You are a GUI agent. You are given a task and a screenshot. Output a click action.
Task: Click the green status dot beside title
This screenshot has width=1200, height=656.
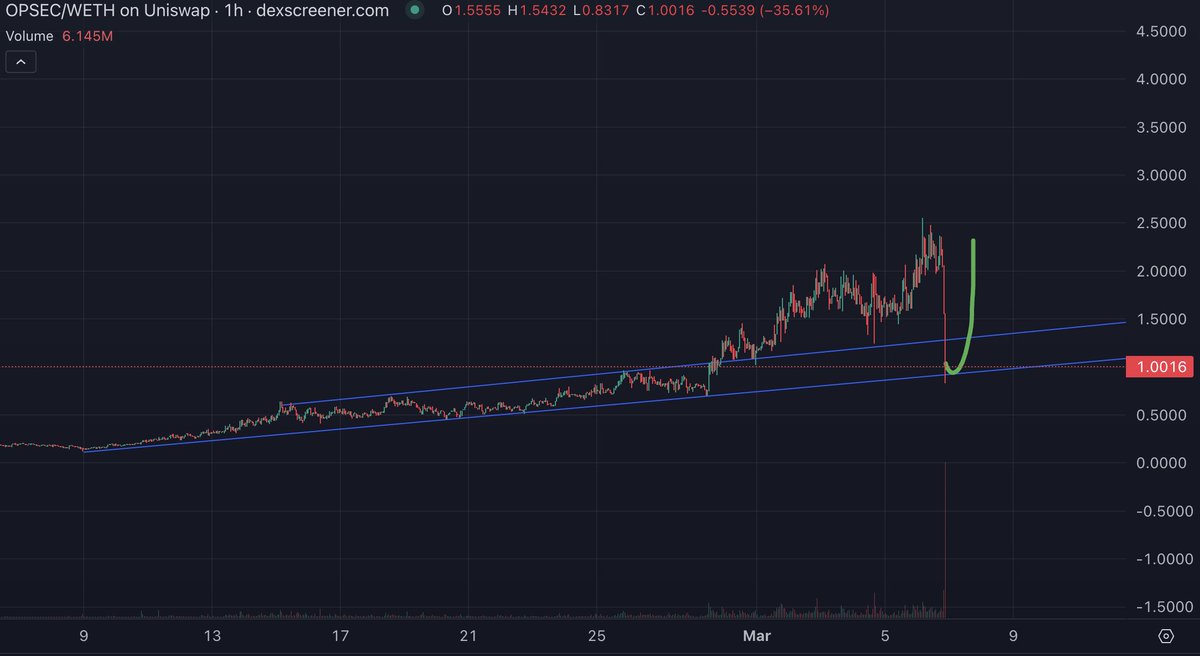[414, 10]
